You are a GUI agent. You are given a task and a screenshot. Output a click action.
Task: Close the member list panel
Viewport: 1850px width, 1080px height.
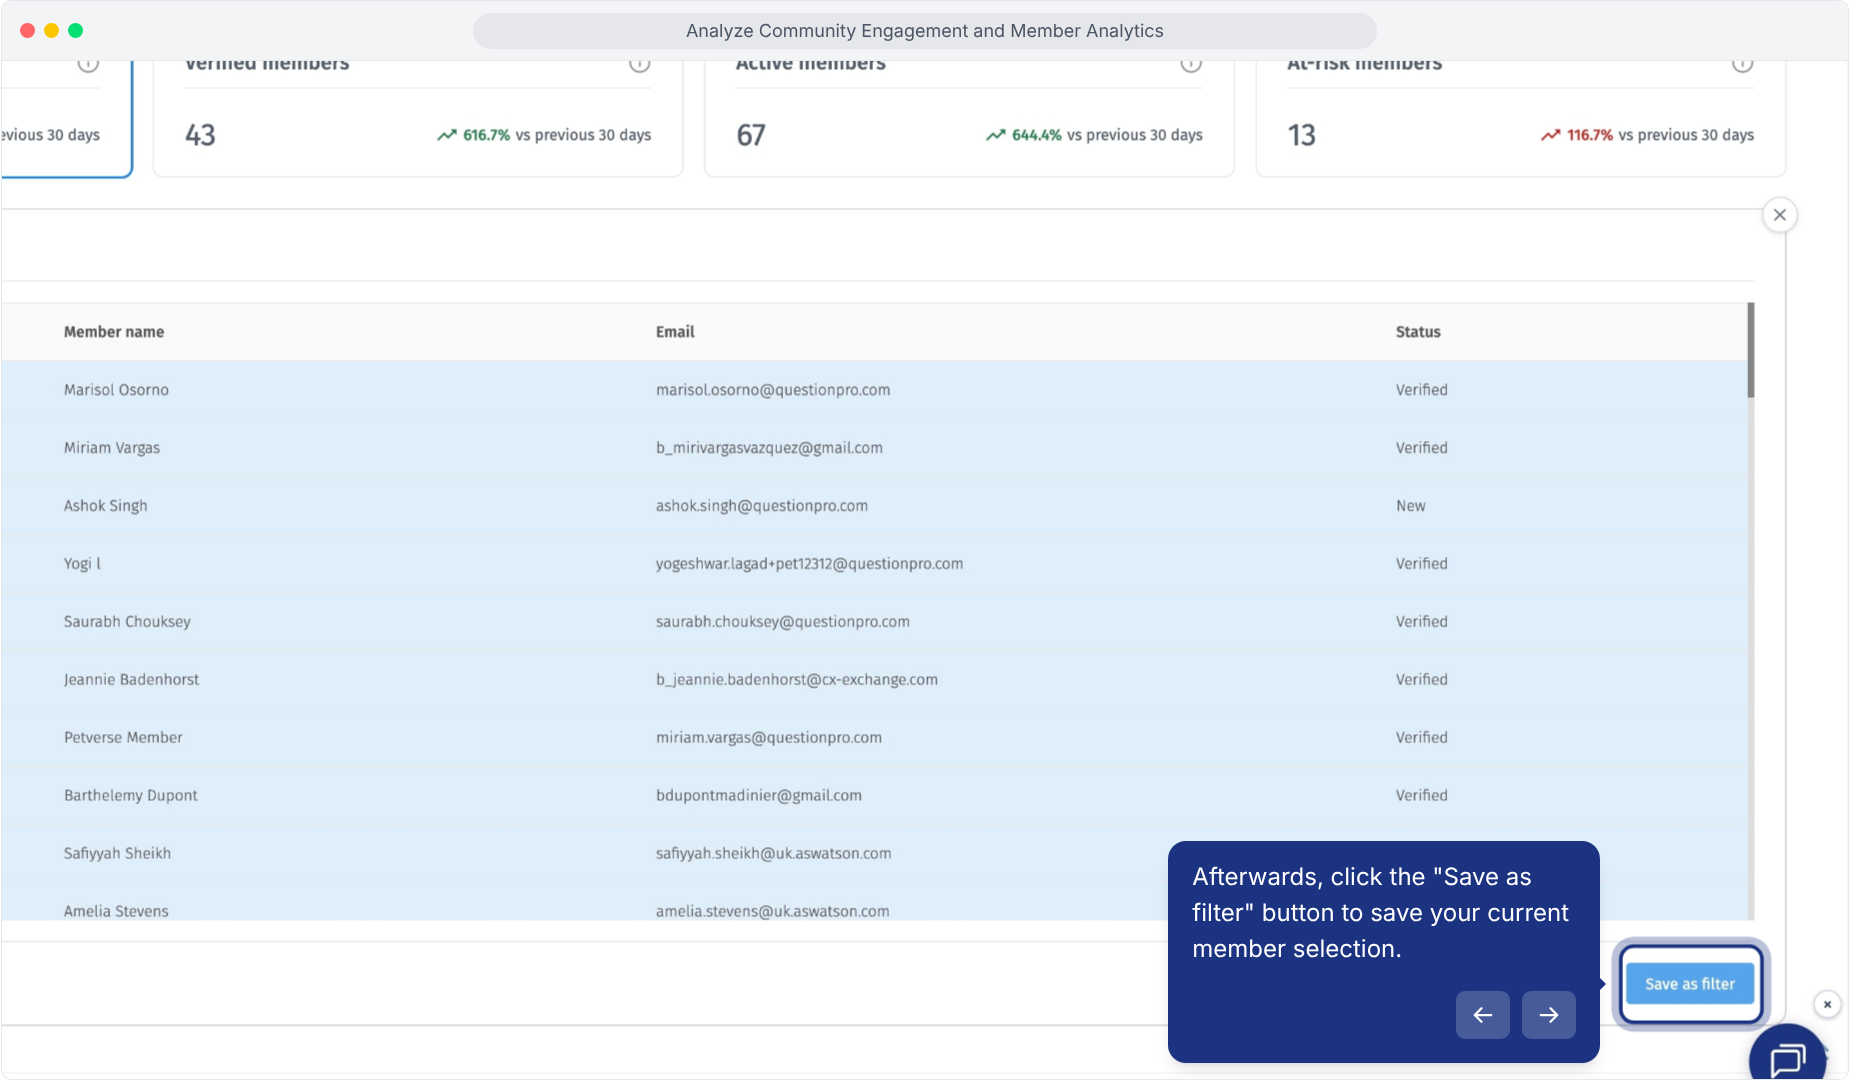coord(1779,215)
